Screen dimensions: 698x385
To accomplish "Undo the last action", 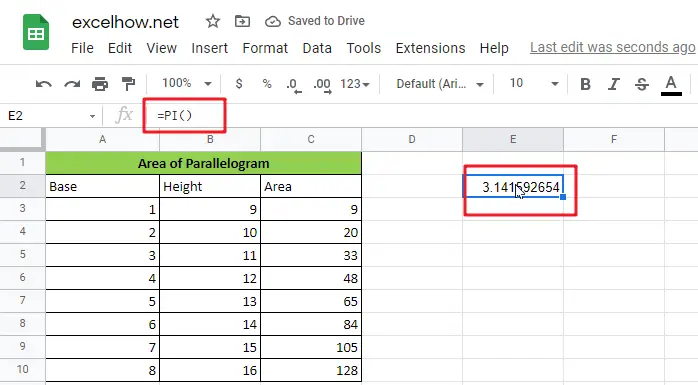I will pos(44,84).
